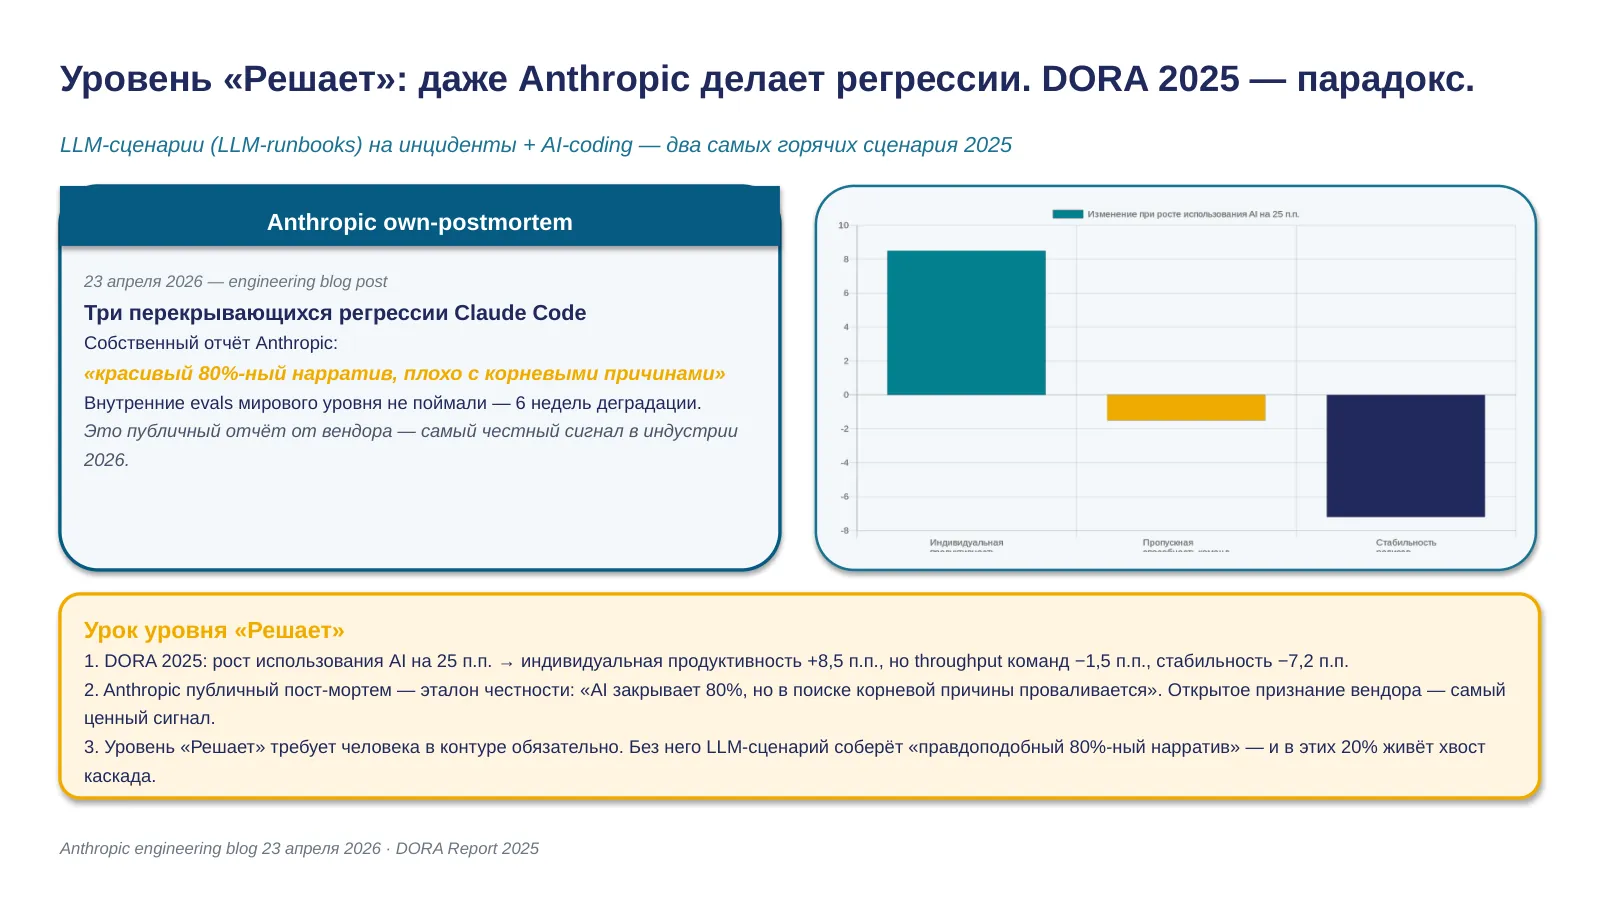Click the orange quote "красивый 80%-ный нарратив"
The height and width of the screenshot is (900, 1600).
click(x=405, y=373)
